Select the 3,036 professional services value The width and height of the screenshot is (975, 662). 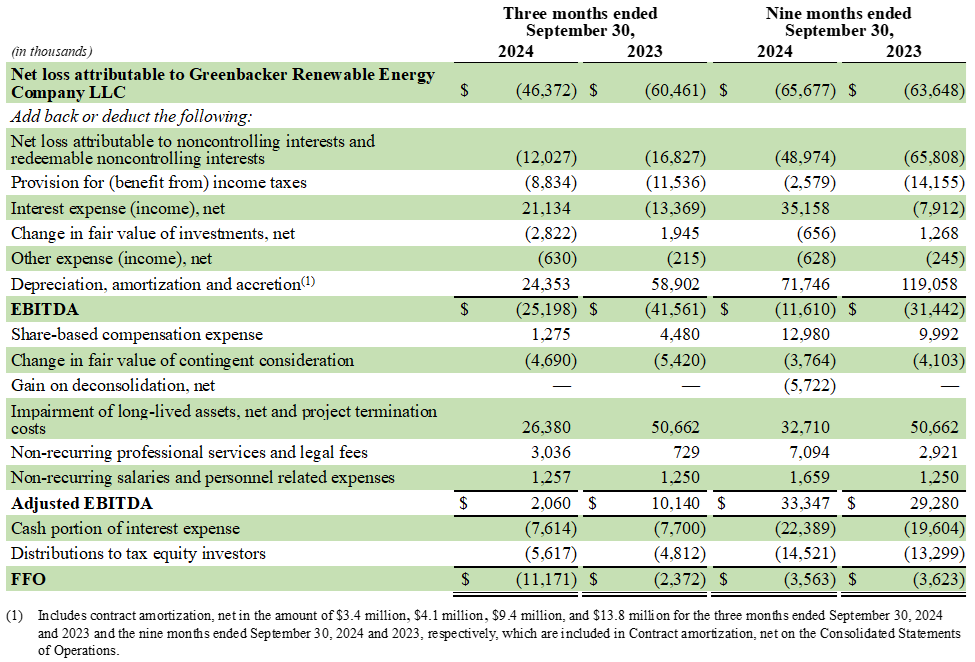(x=550, y=453)
